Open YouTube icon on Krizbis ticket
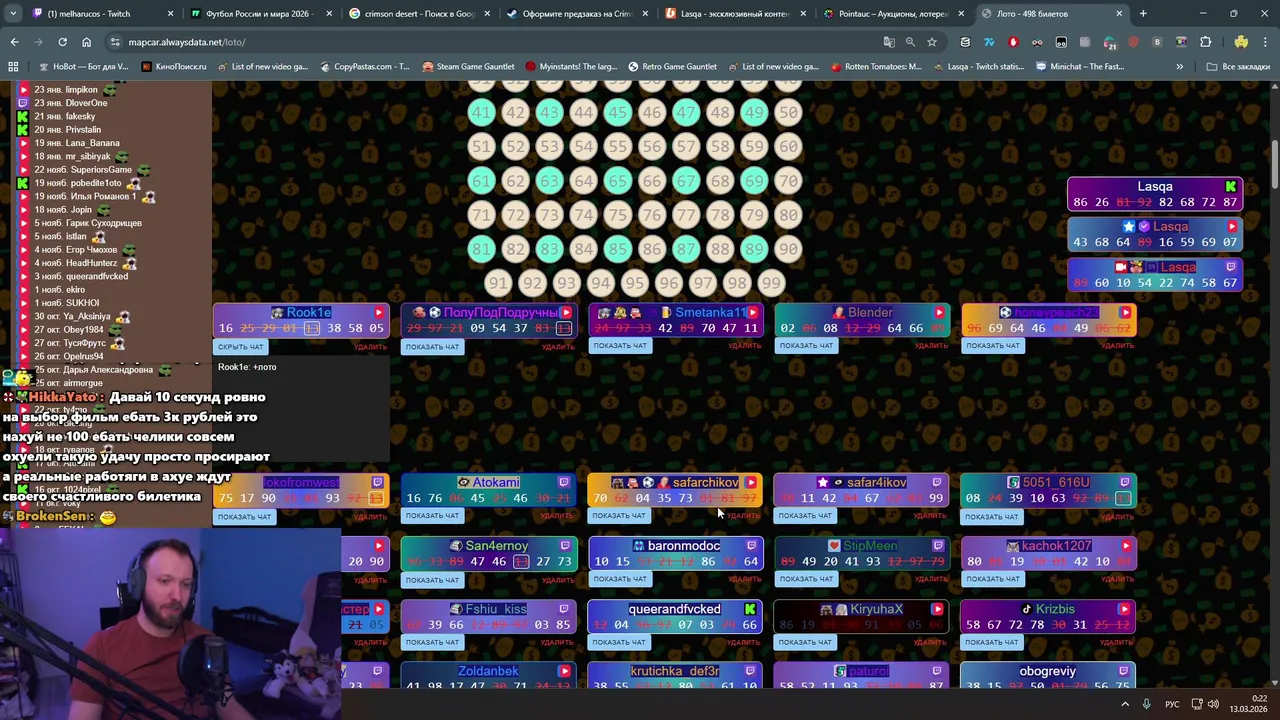The width and height of the screenshot is (1280, 720). [x=1125, y=609]
